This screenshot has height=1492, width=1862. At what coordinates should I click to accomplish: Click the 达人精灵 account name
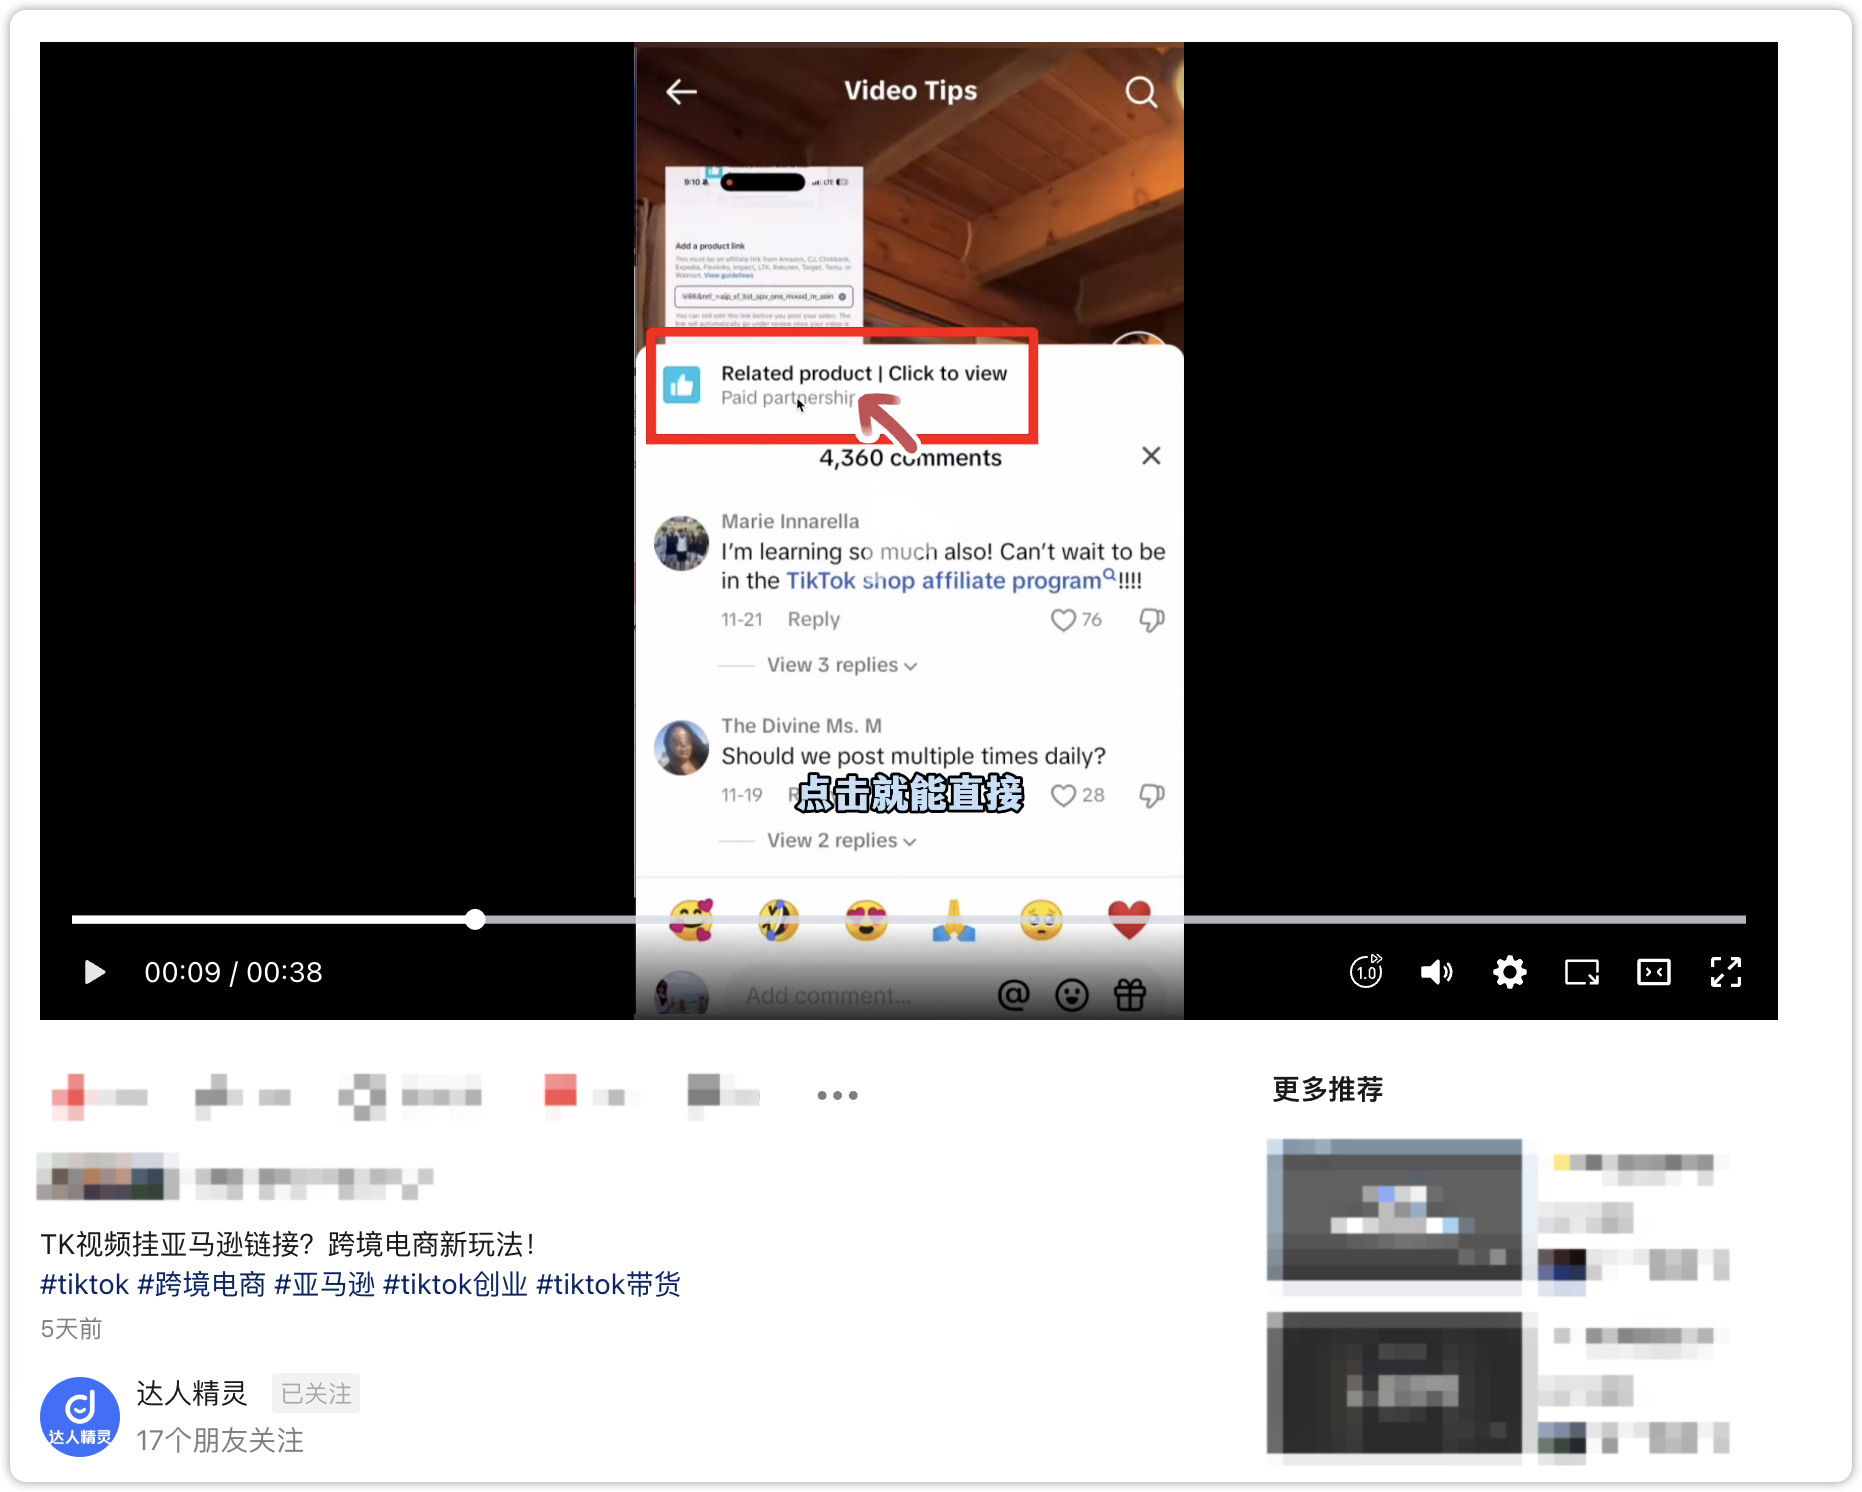pyautogui.click(x=192, y=1393)
